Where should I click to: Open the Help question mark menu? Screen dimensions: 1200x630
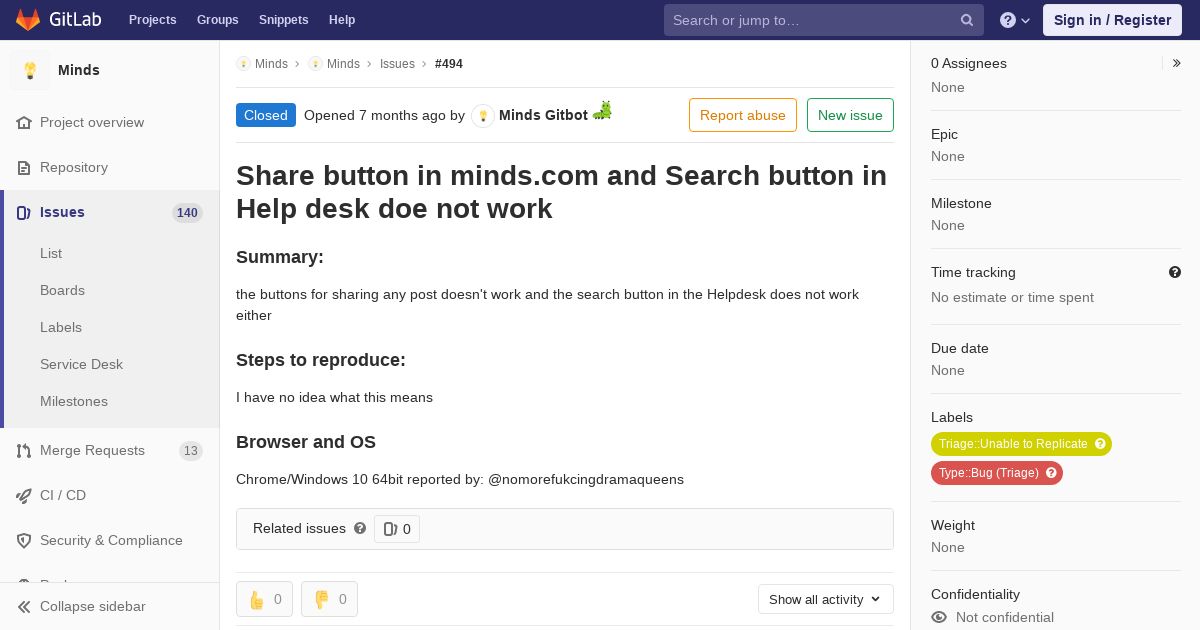tap(1015, 20)
